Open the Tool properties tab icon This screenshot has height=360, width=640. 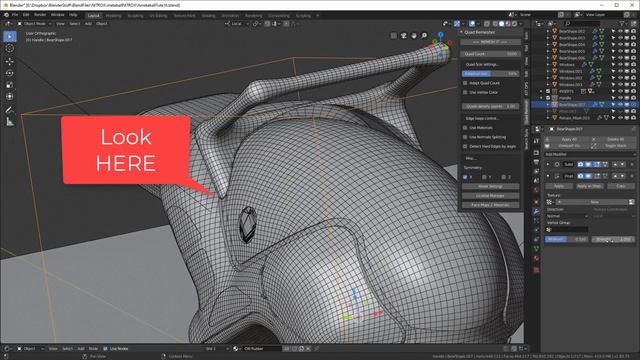(537, 141)
